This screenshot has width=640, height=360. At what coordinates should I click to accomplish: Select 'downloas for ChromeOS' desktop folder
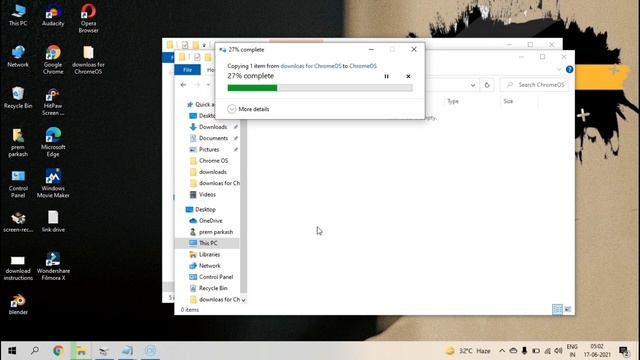pyautogui.click(x=88, y=60)
